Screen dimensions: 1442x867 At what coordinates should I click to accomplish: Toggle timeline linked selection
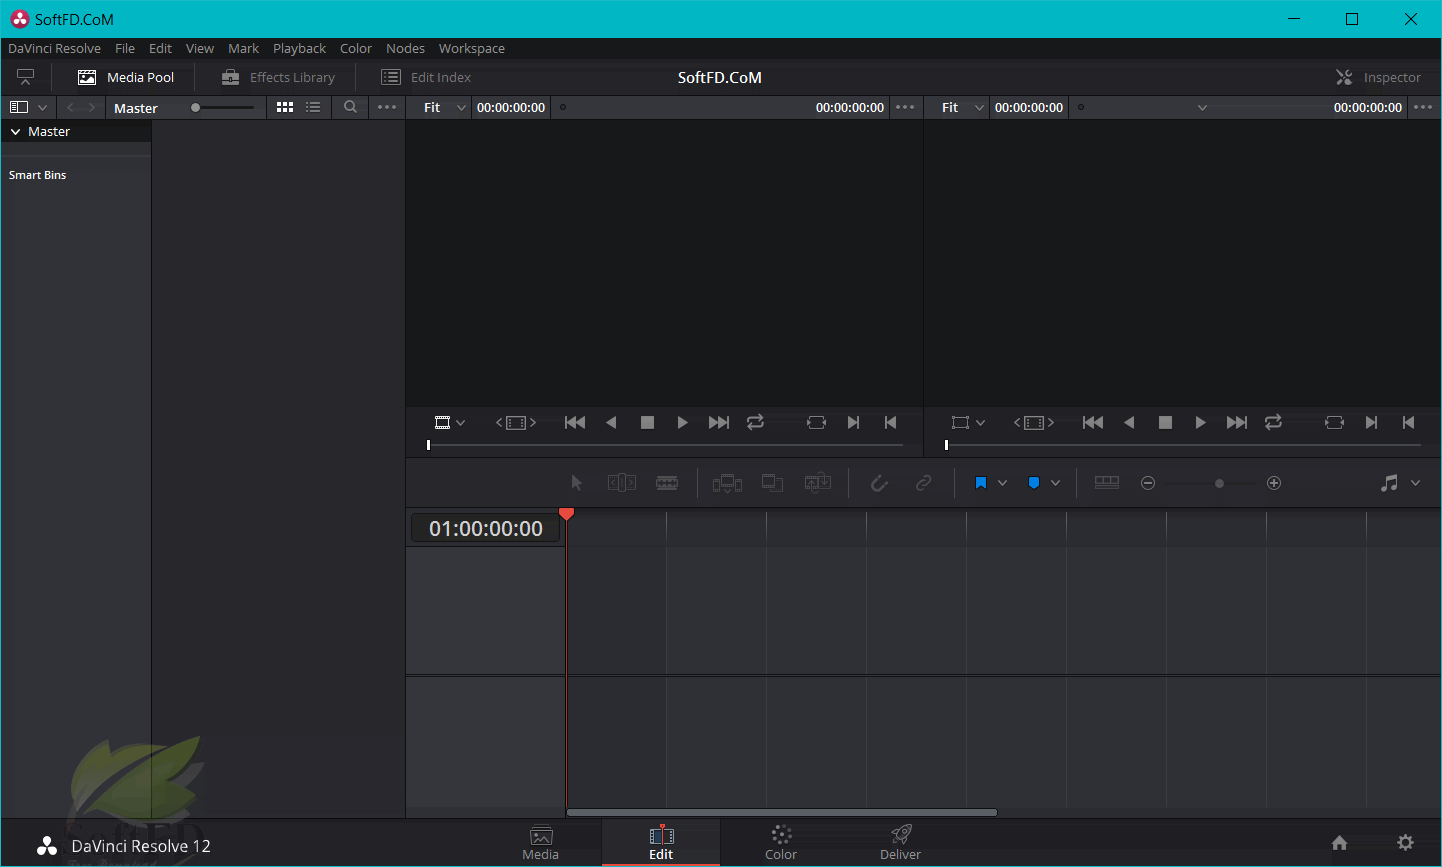tap(924, 483)
